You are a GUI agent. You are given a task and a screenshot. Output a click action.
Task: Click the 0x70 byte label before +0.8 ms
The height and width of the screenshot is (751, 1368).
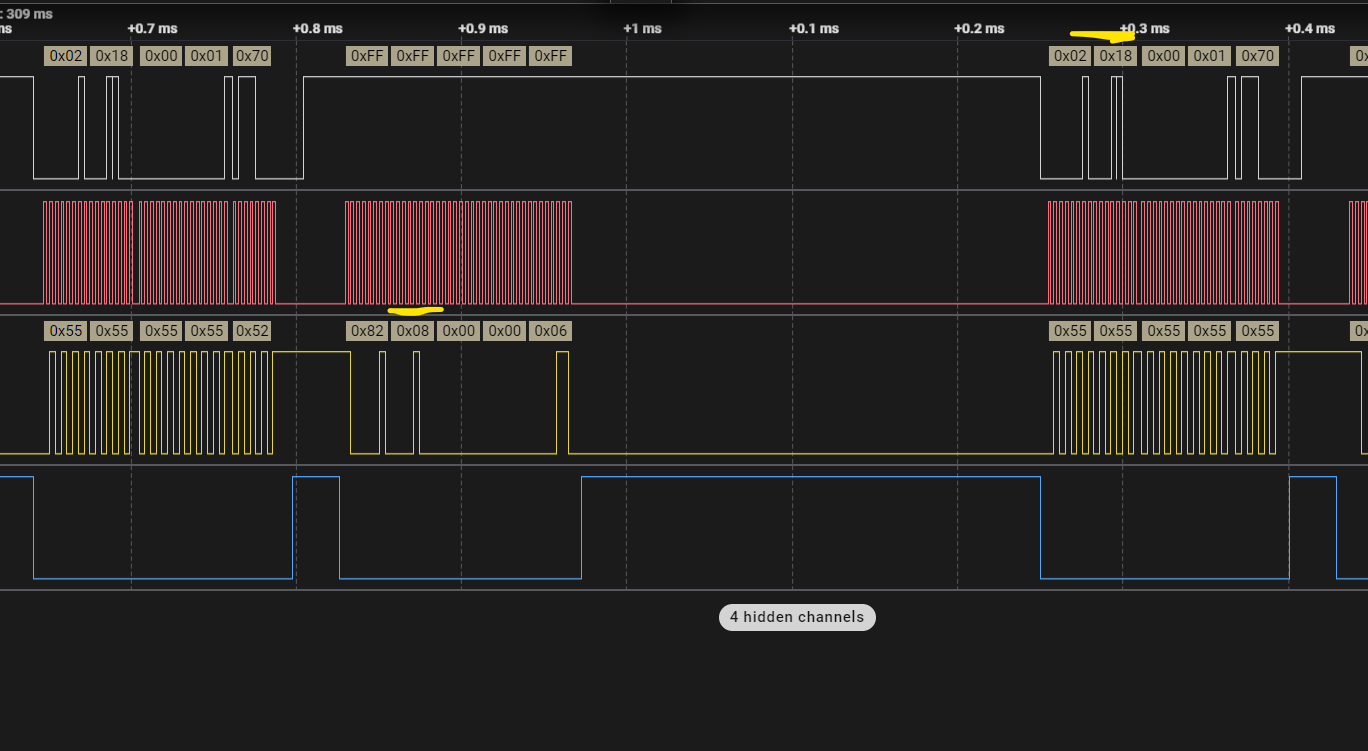[252, 56]
